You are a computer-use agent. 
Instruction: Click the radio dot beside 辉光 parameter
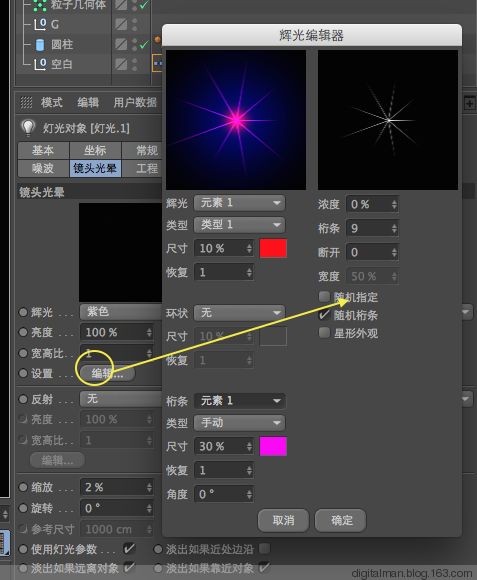23,313
